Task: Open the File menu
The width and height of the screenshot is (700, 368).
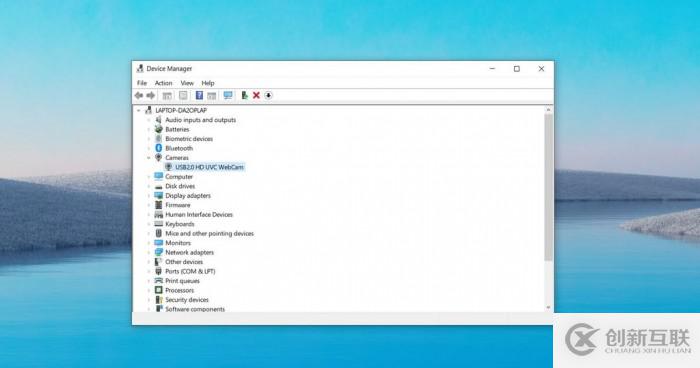Action: coord(142,83)
